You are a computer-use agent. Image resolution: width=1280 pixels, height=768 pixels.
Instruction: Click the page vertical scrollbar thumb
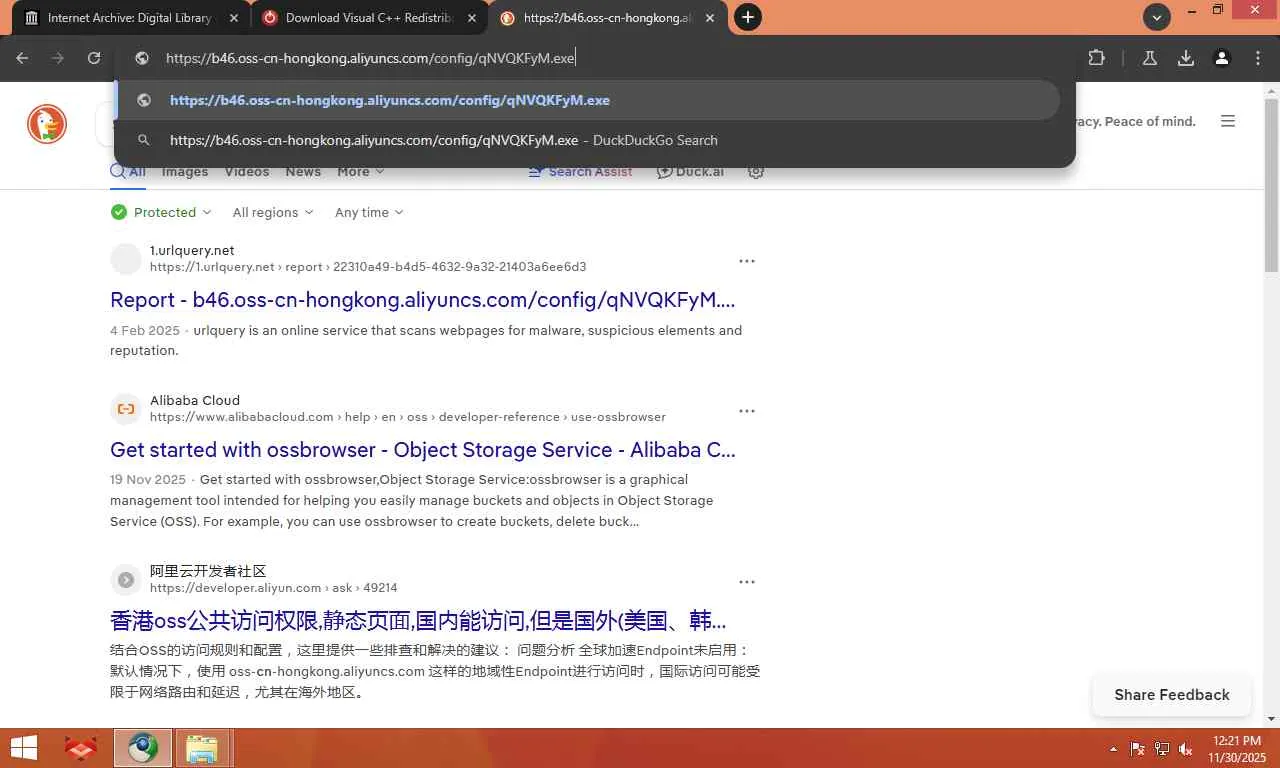click(x=1271, y=185)
